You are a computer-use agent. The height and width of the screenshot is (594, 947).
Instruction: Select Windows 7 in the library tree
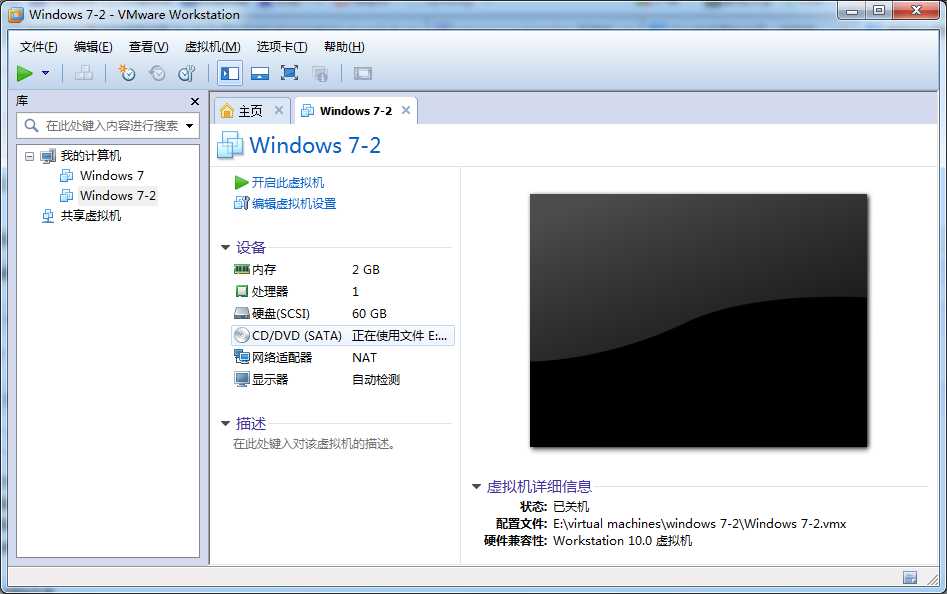(x=112, y=176)
